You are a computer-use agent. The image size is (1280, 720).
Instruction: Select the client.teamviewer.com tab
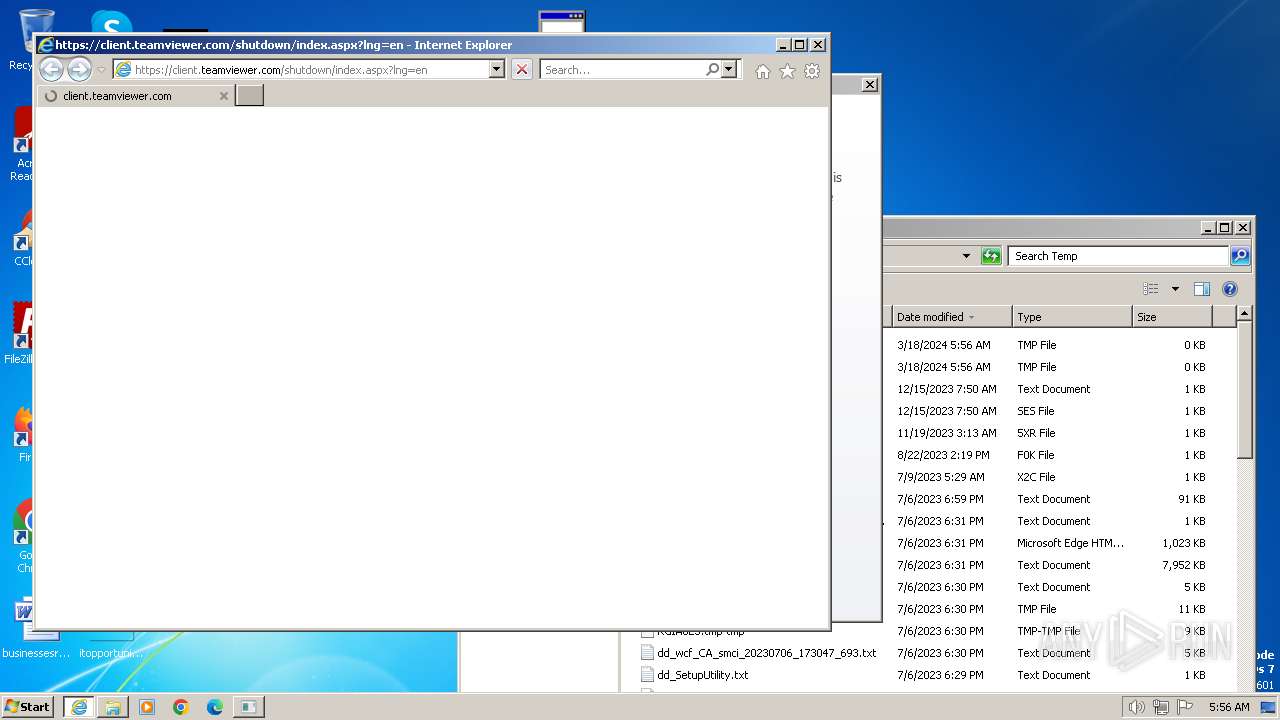click(x=134, y=96)
